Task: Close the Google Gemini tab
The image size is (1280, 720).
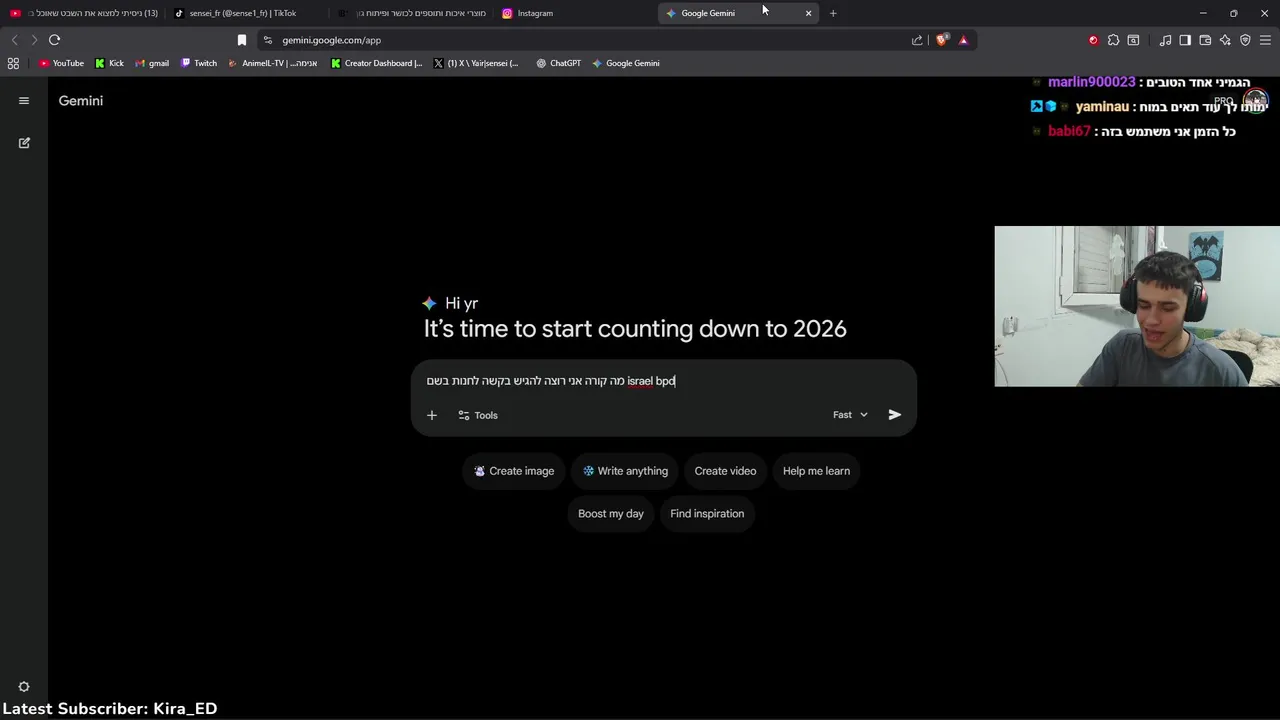Action: (808, 13)
